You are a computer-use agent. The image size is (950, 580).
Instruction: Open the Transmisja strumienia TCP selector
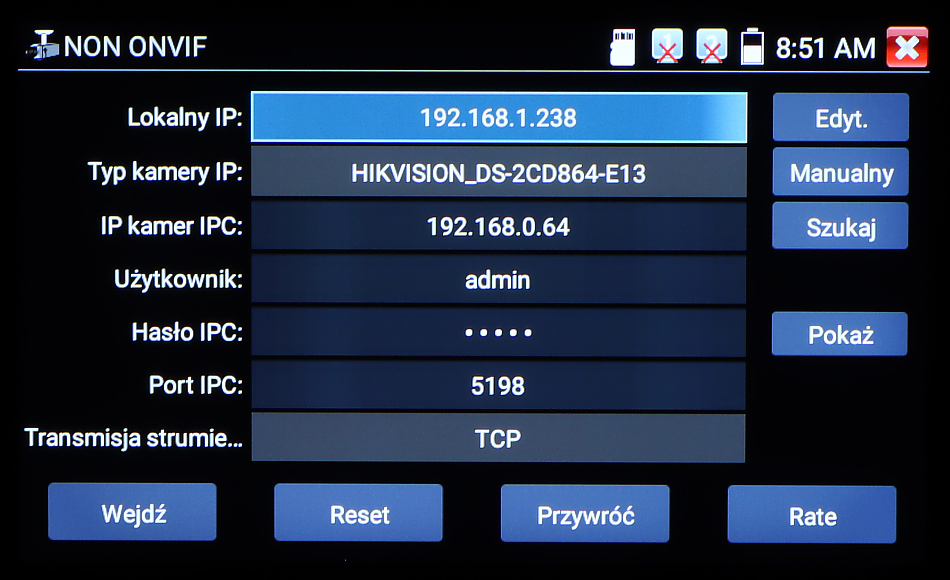coord(498,438)
